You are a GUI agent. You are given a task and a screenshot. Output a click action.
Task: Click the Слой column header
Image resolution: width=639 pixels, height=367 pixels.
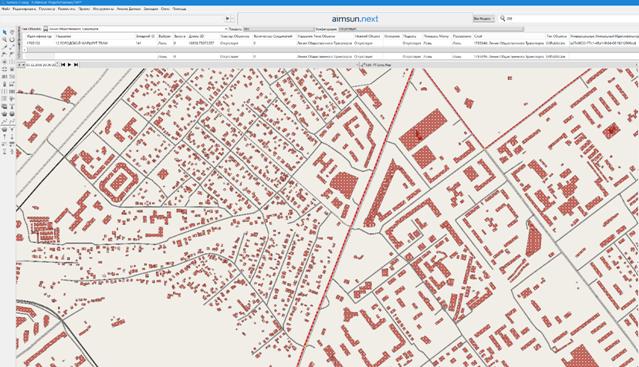[478, 36]
